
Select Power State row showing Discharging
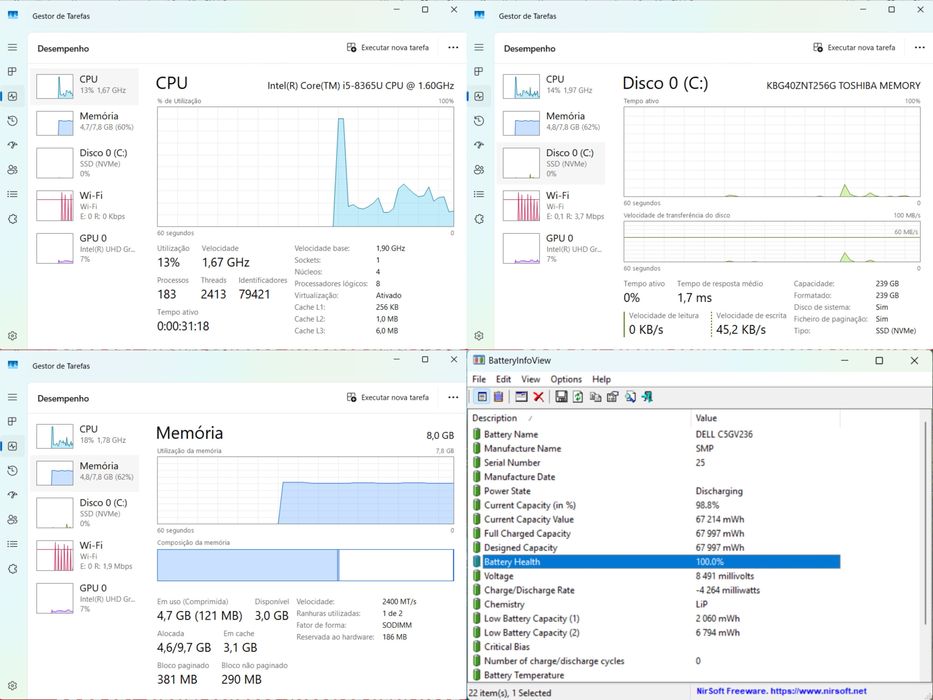[655, 490]
